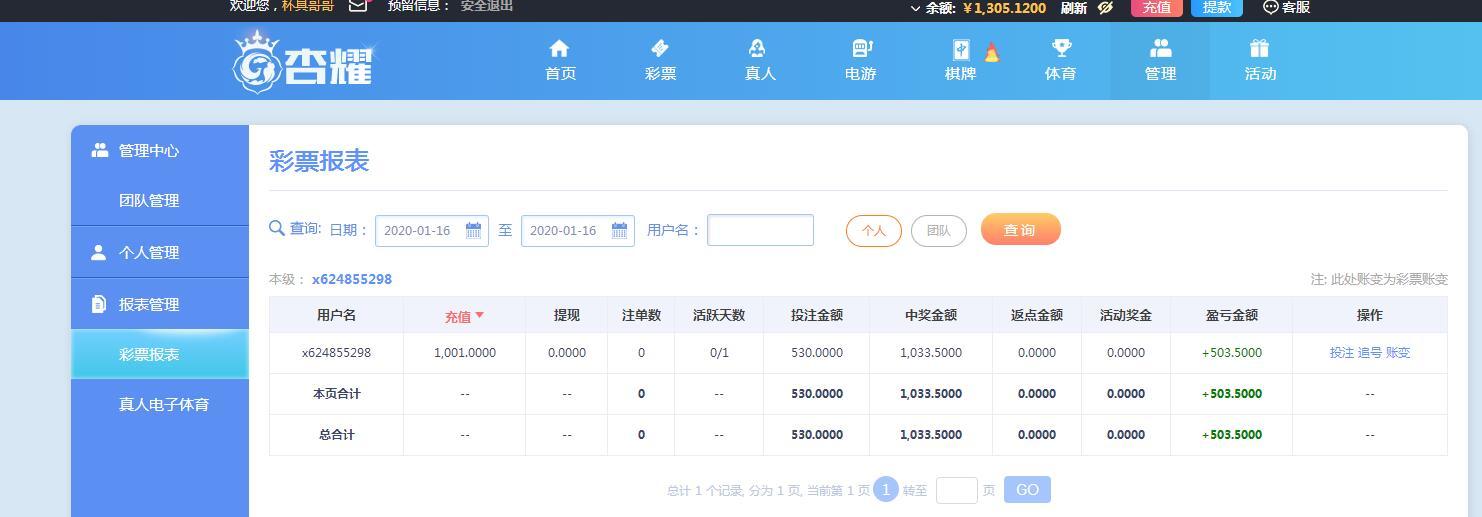
Task: Click the person icon beside 个人管理
Action: 98,252
